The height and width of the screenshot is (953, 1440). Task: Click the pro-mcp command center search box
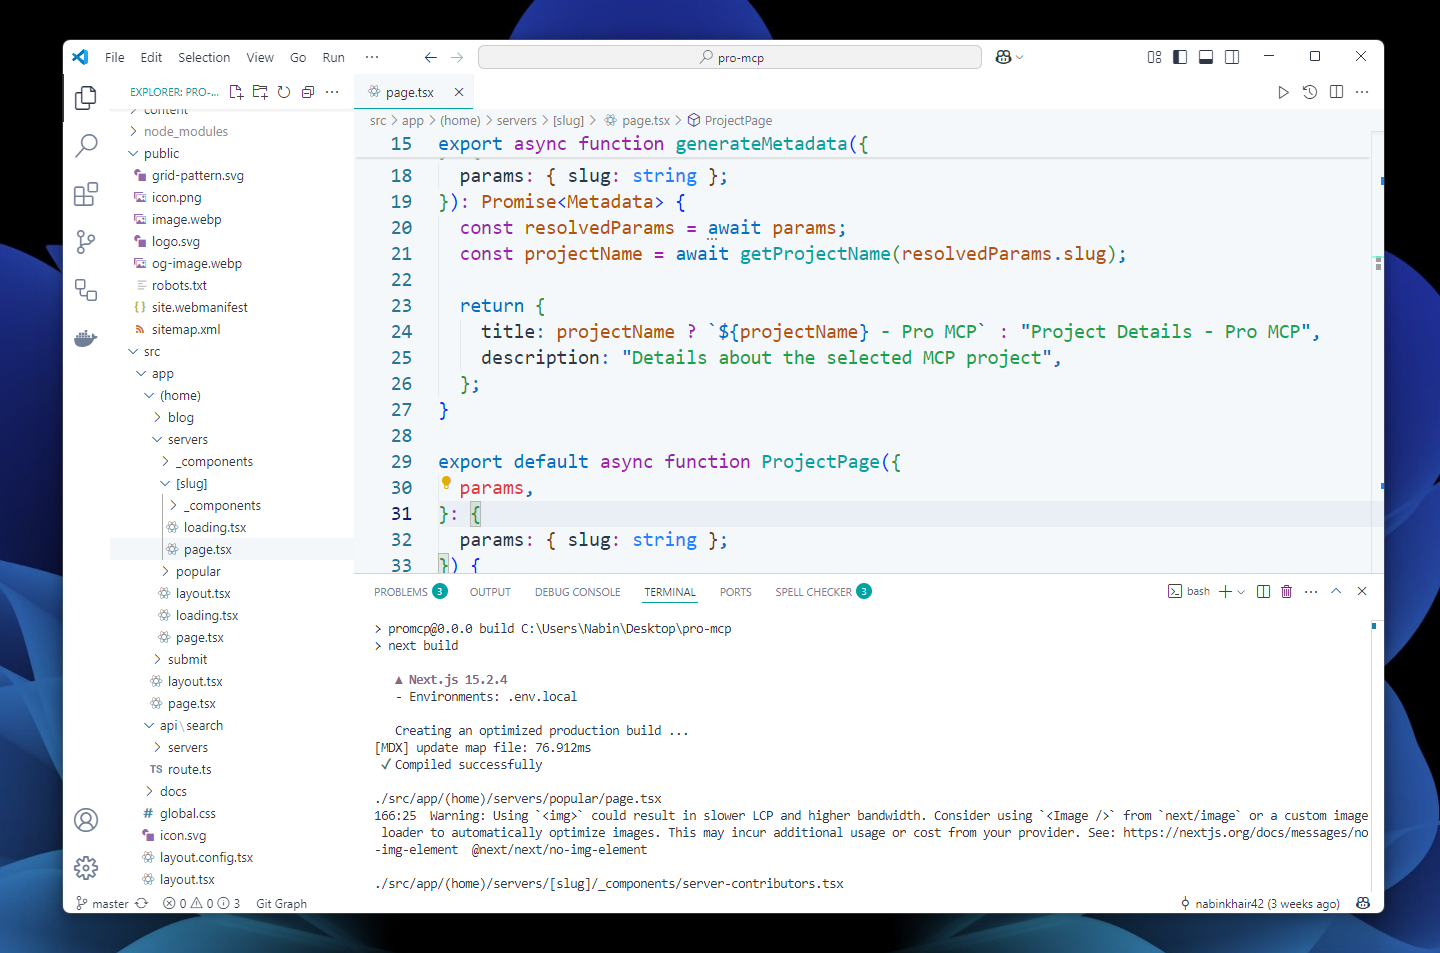730,57
